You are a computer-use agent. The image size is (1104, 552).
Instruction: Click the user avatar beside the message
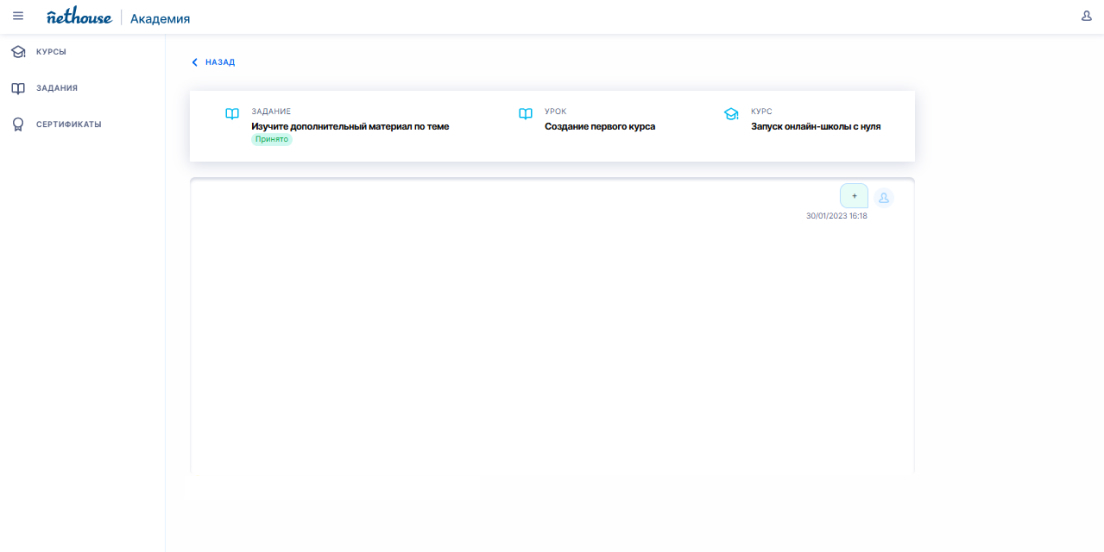[x=884, y=198]
